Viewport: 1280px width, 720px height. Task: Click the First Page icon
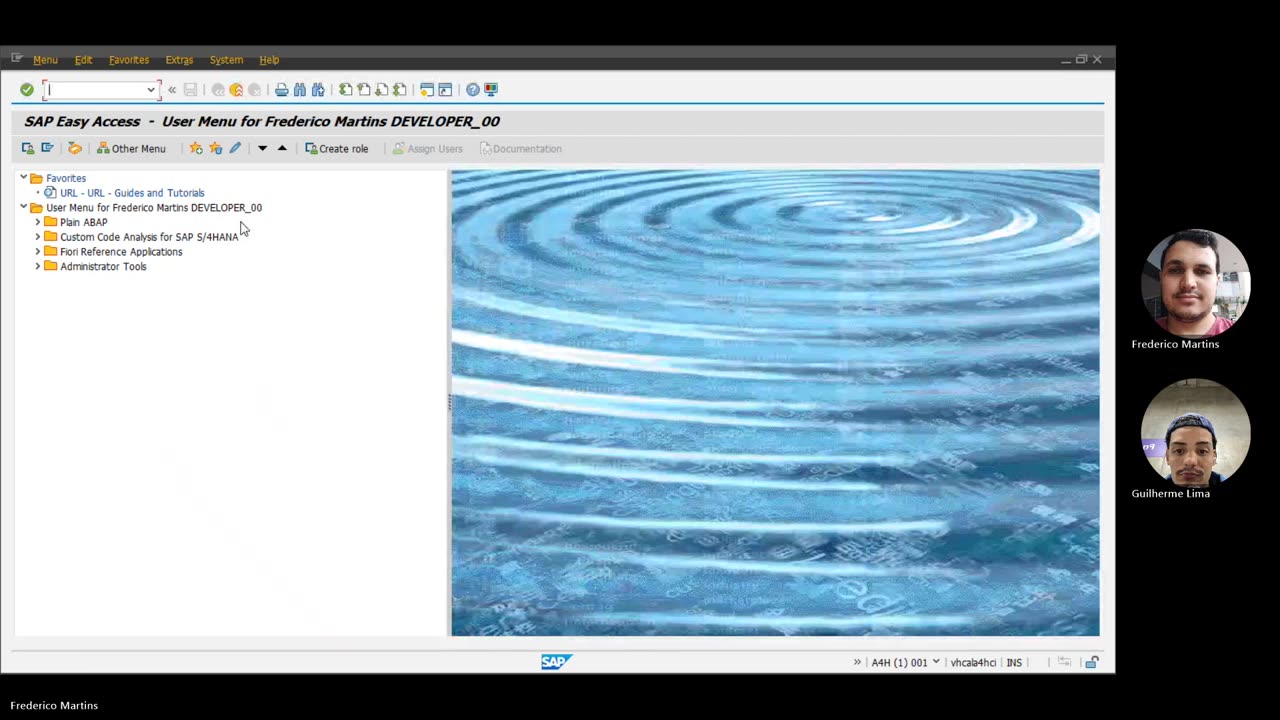click(346, 90)
